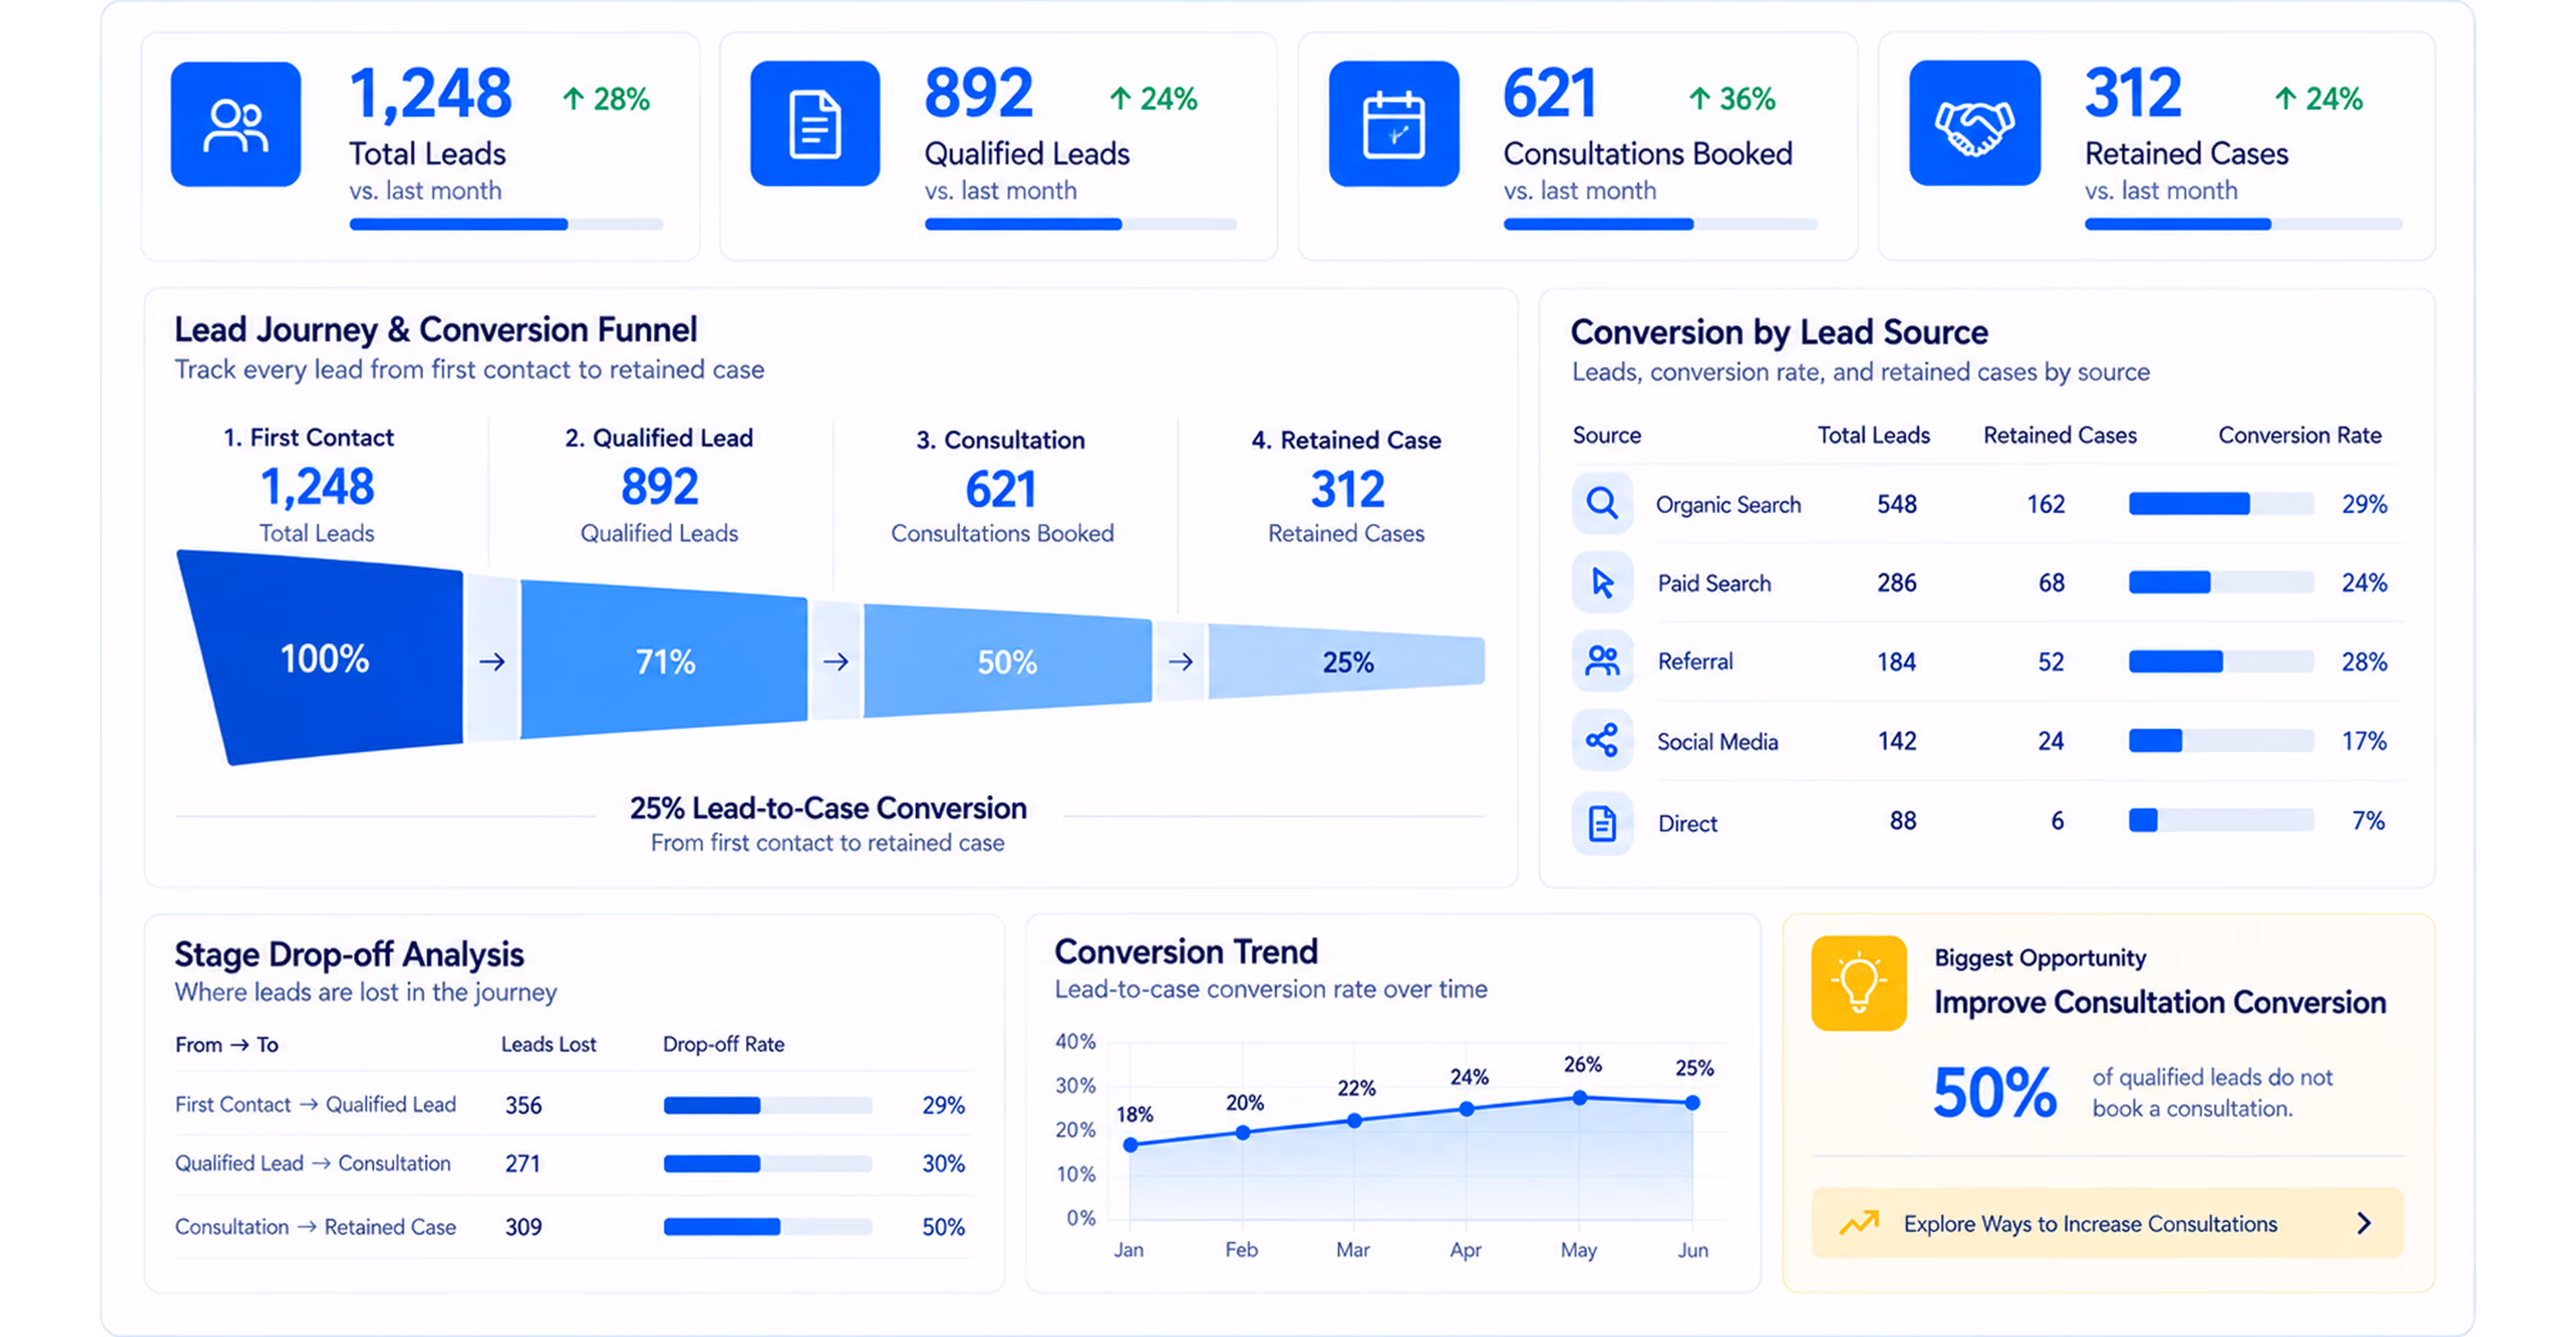Click the trending arrow icon beside Explore Ways
The width and height of the screenshot is (2576, 1337).
click(x=1859, y=1223)
